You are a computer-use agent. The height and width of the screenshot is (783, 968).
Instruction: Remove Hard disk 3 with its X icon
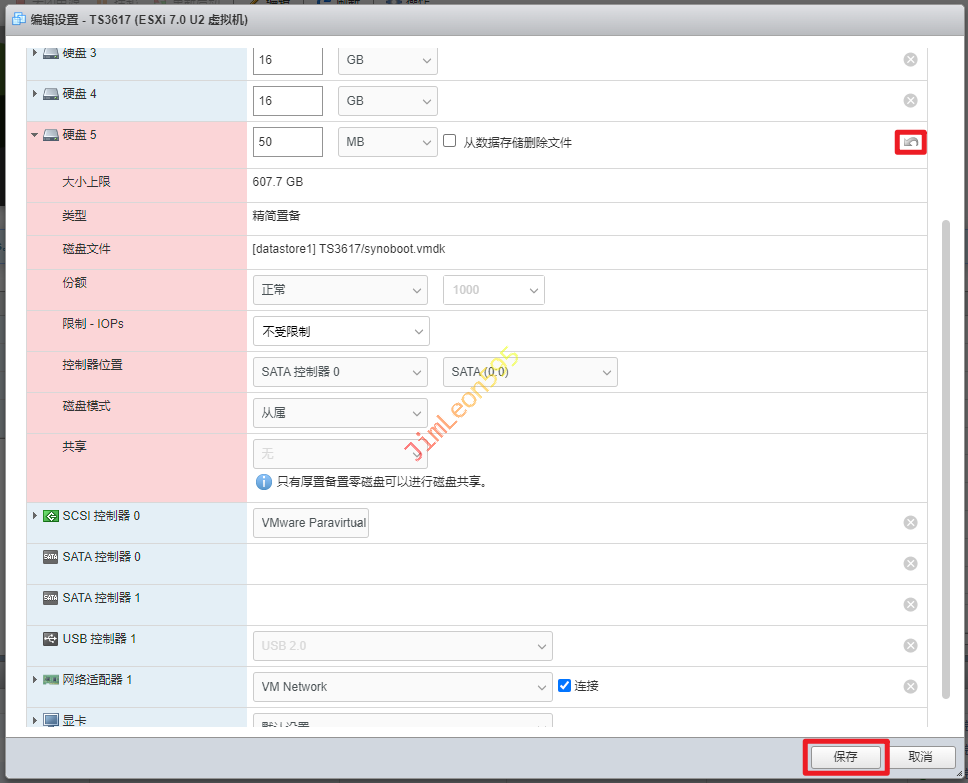910,60
